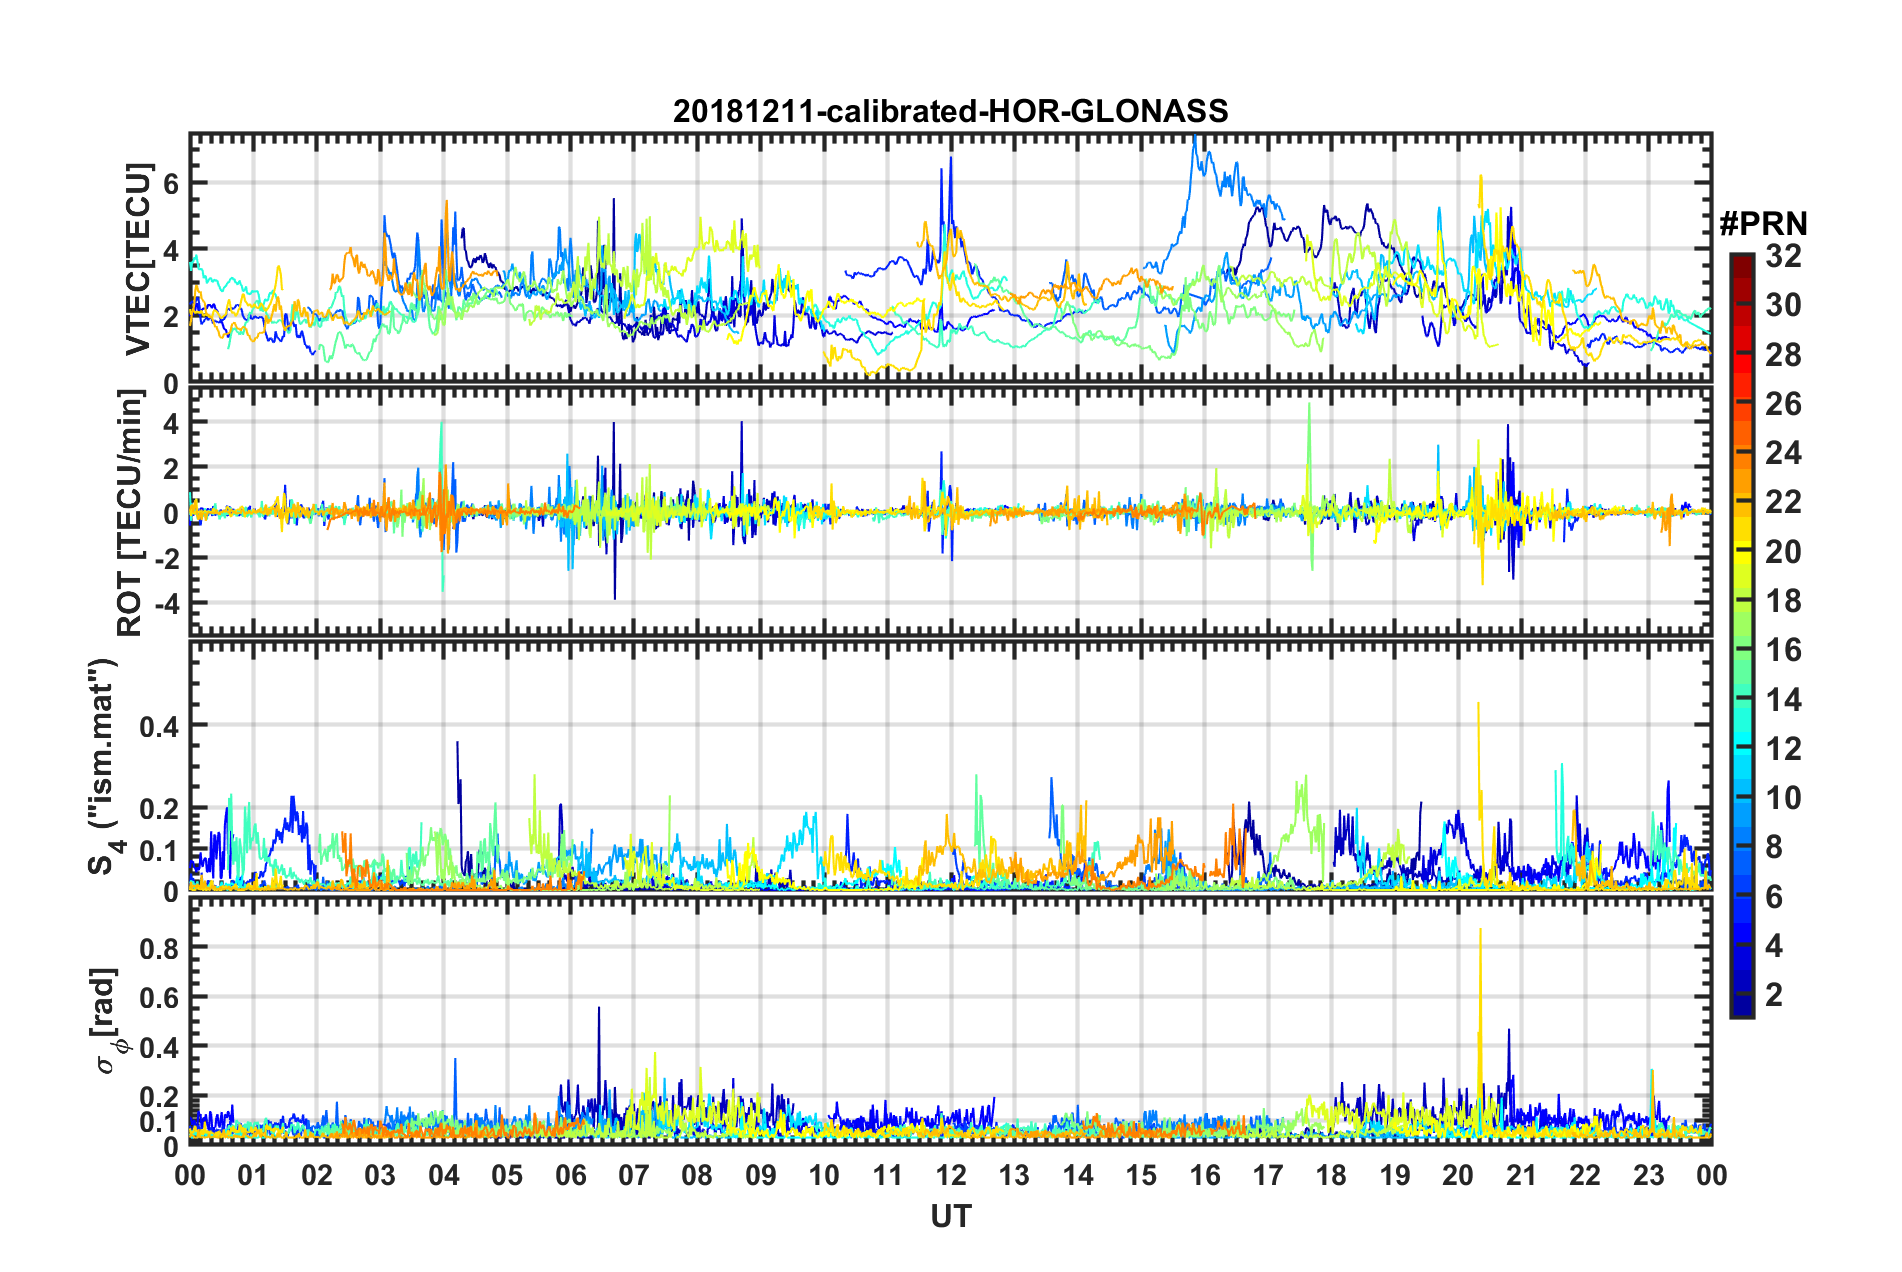The width and height of the screenshot is (1902, 1272).
Task: Click x-axis hour label 03
Action: pos(380,1175)
